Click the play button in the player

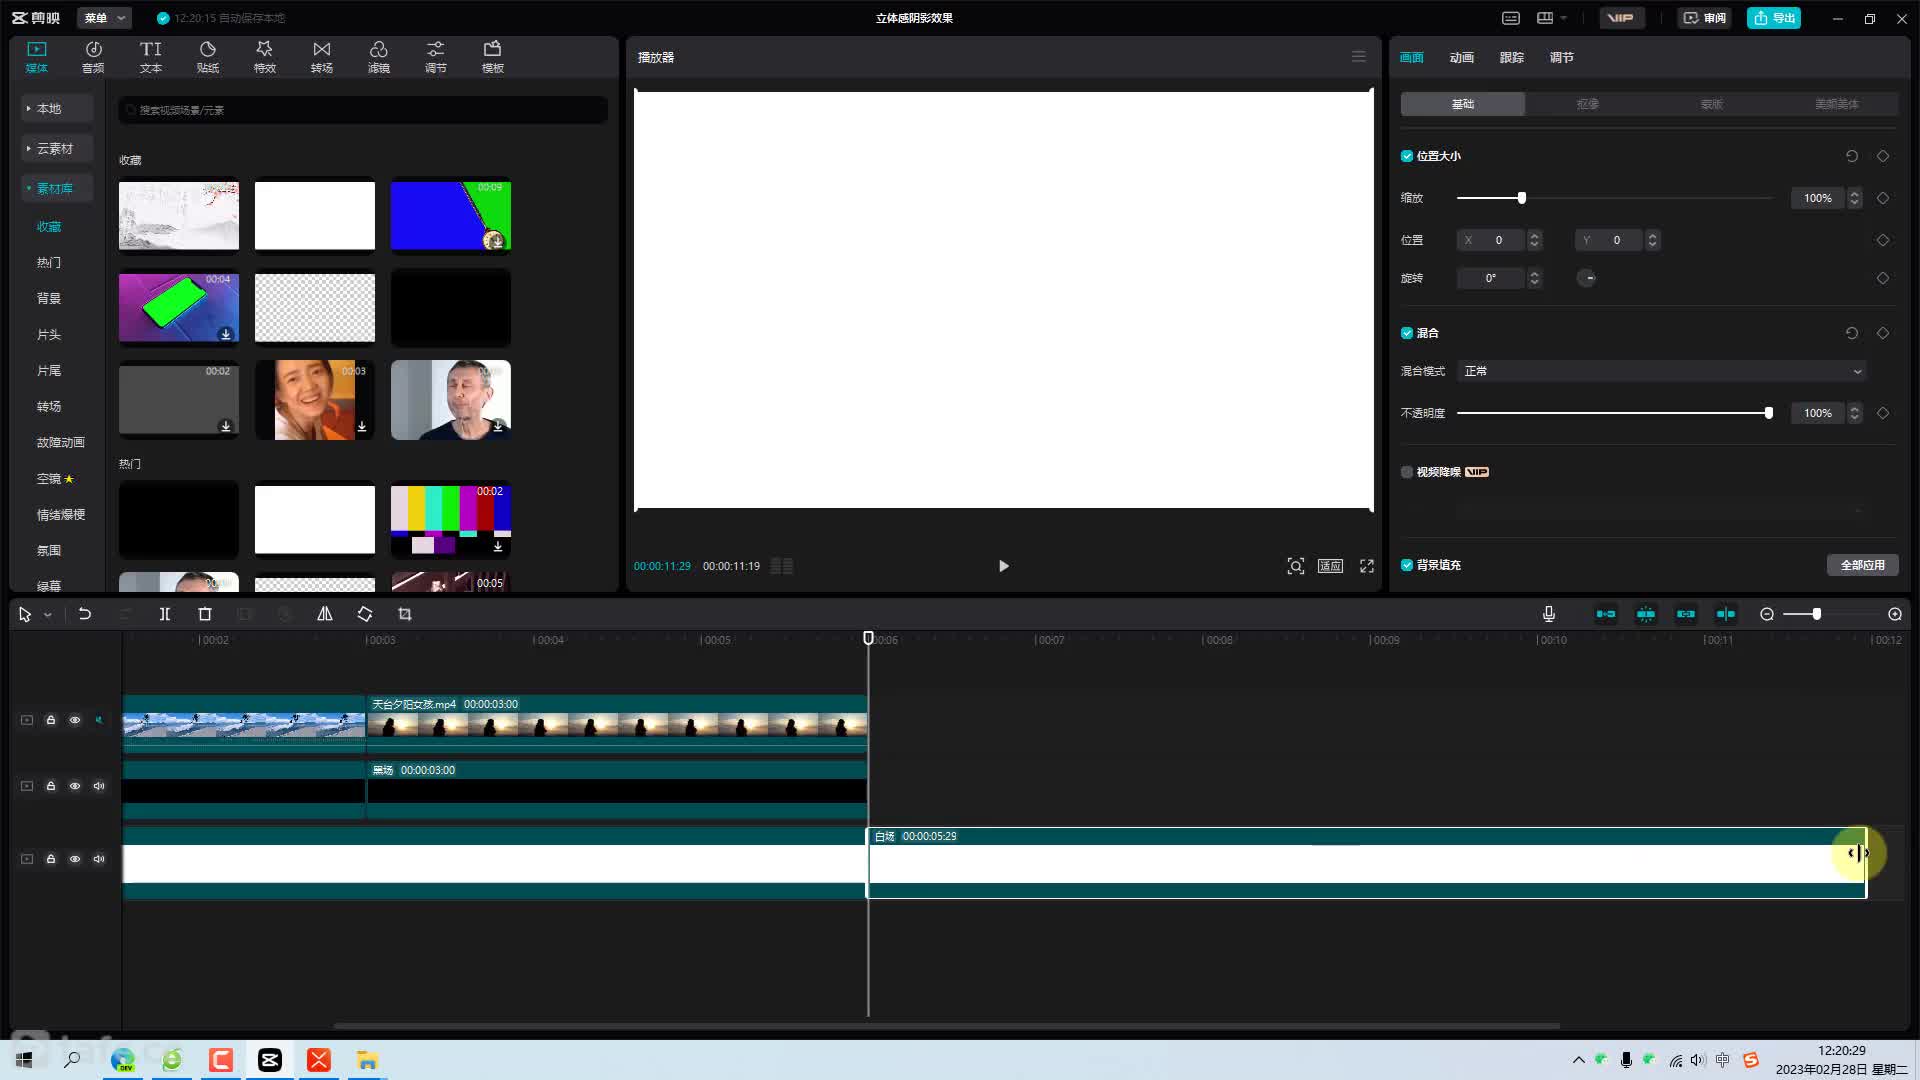(x=1003, y=566)
